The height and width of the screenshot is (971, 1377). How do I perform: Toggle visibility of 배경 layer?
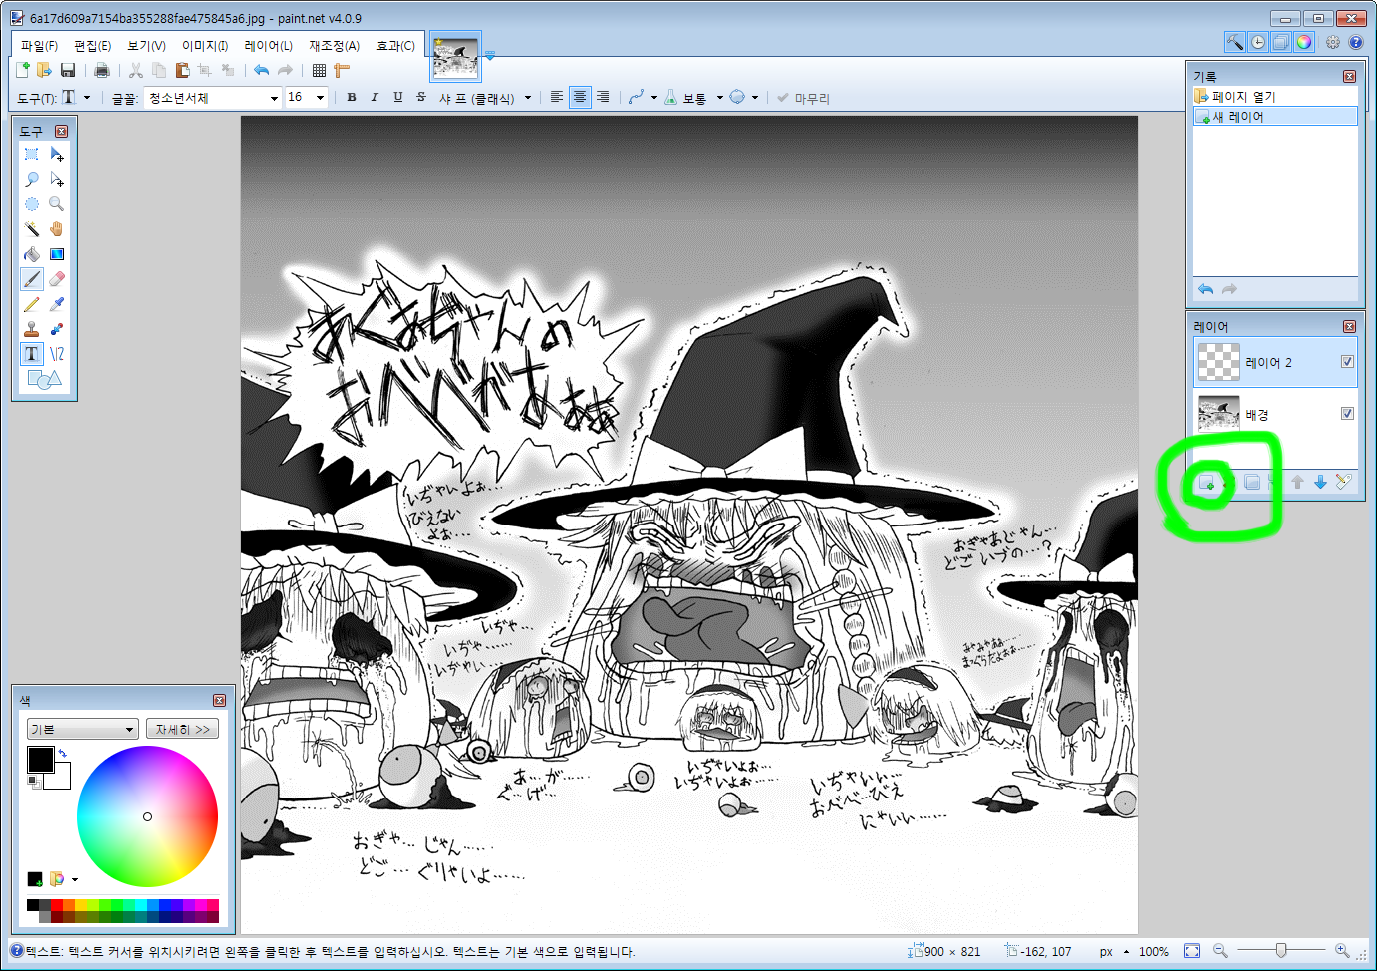point(1347,414)
